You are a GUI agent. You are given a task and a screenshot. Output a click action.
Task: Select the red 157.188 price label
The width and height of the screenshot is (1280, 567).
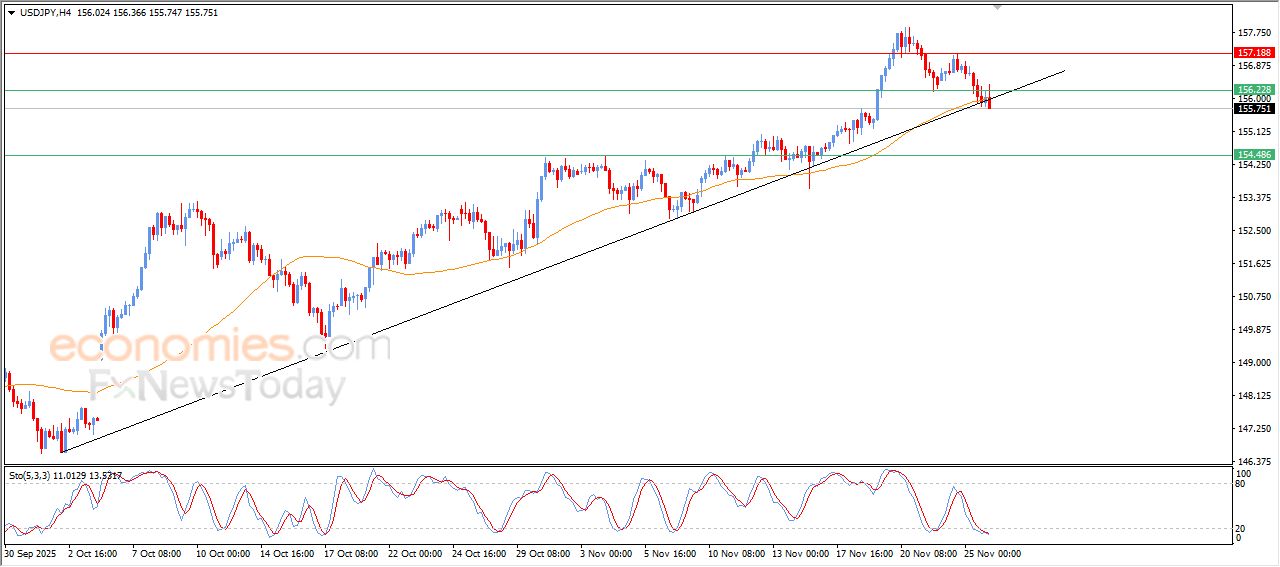[x=1254, y=52]
